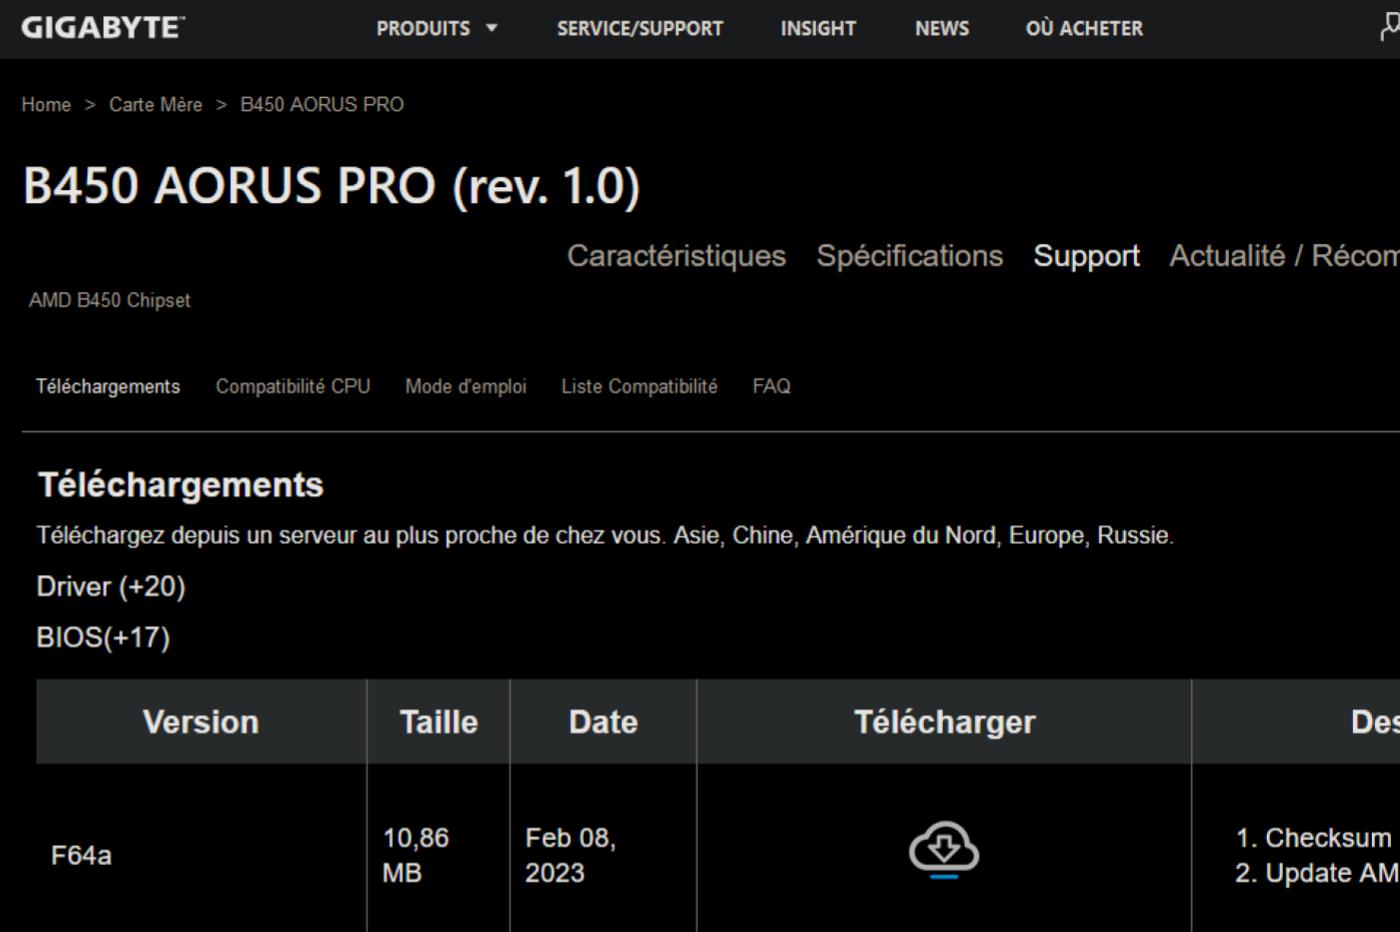Open the Liste Compatibilité sub-tab
The image size is (1400, 932).
point(639,386)
